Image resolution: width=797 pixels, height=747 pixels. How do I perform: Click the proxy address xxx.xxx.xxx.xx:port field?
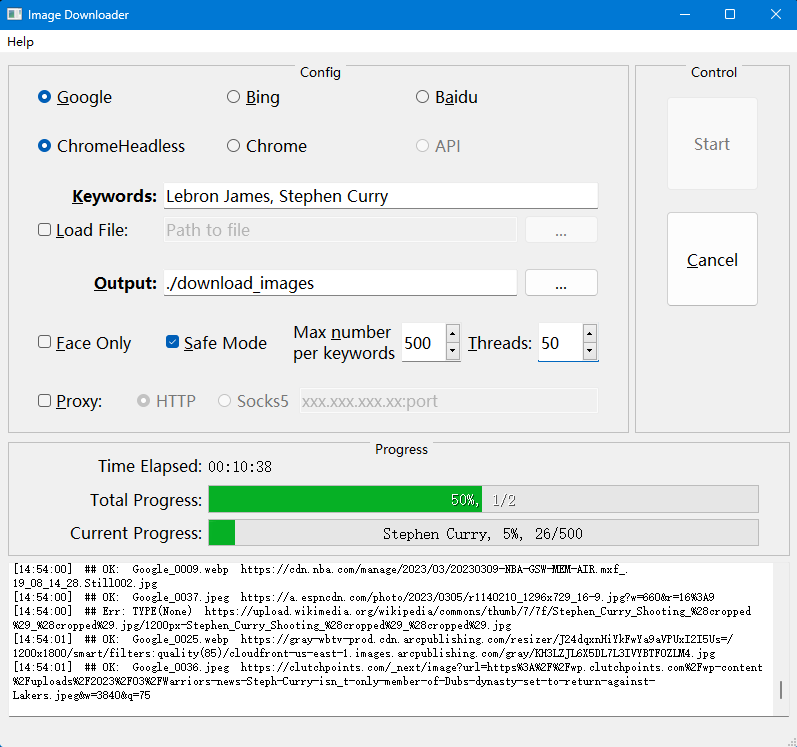click(x=449, y=401)
